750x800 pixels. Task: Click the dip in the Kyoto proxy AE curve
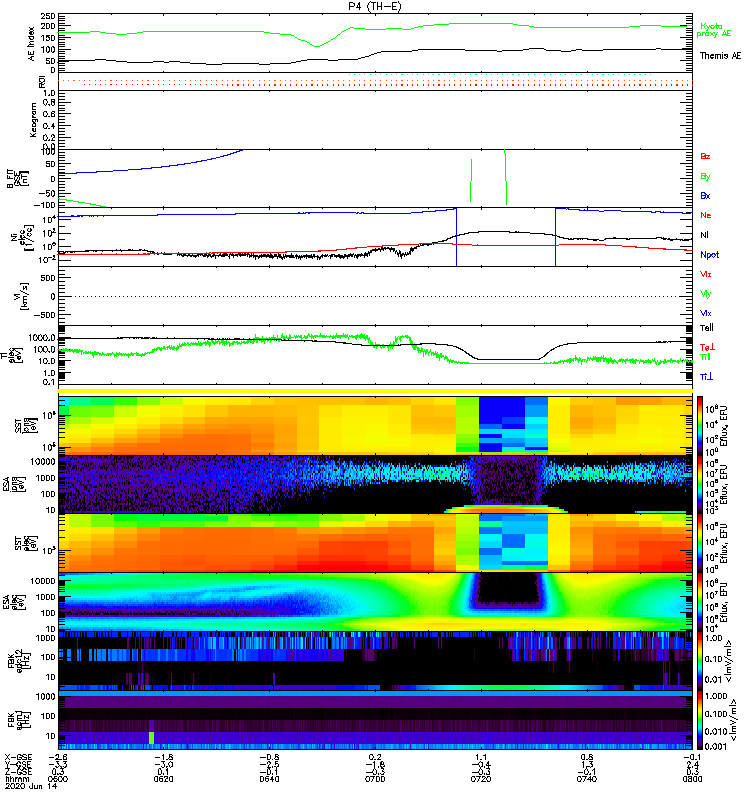pos(317,46)
